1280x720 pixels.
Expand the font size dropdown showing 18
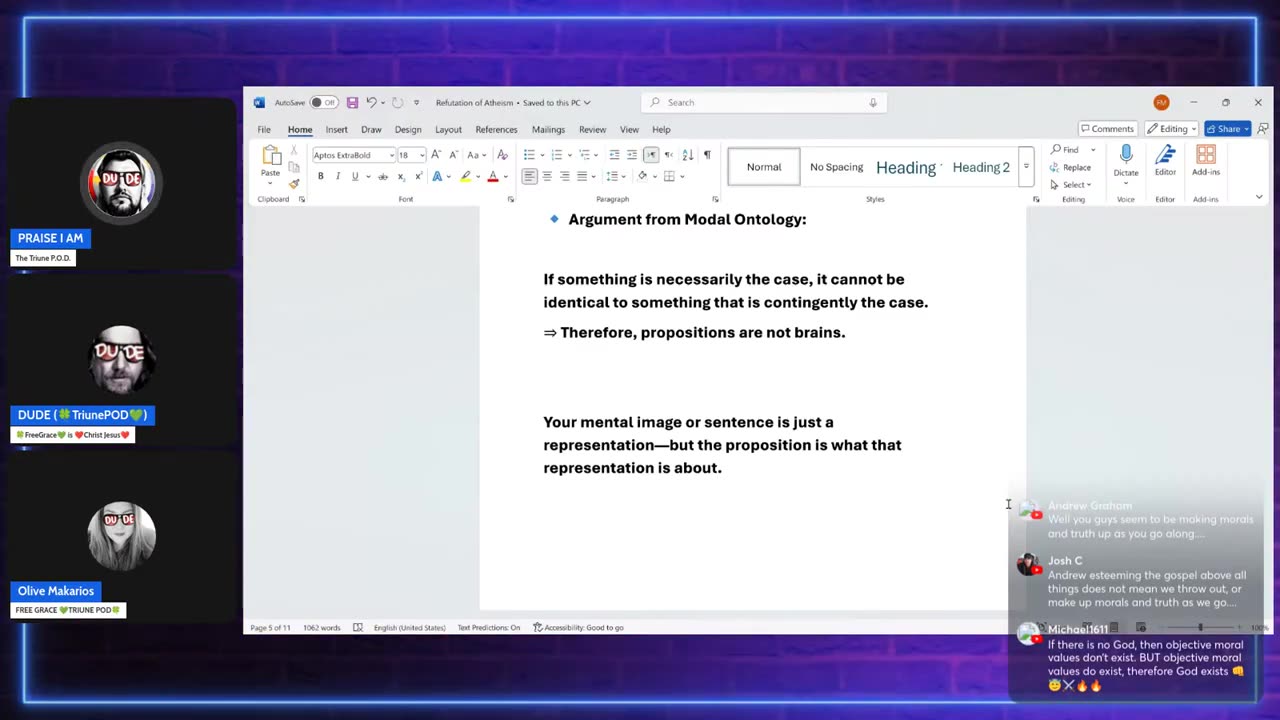422,155
